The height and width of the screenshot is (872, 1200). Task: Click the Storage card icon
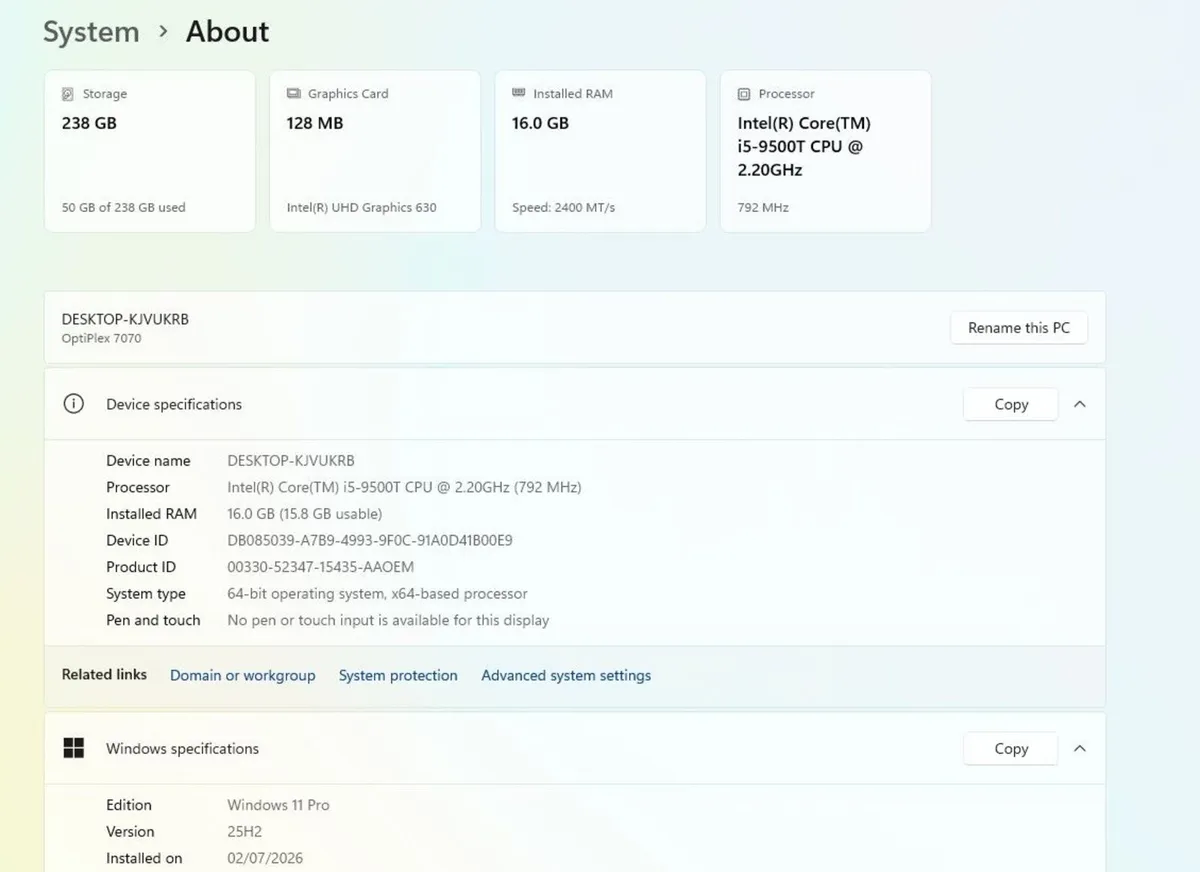click(x=68, y=94)
